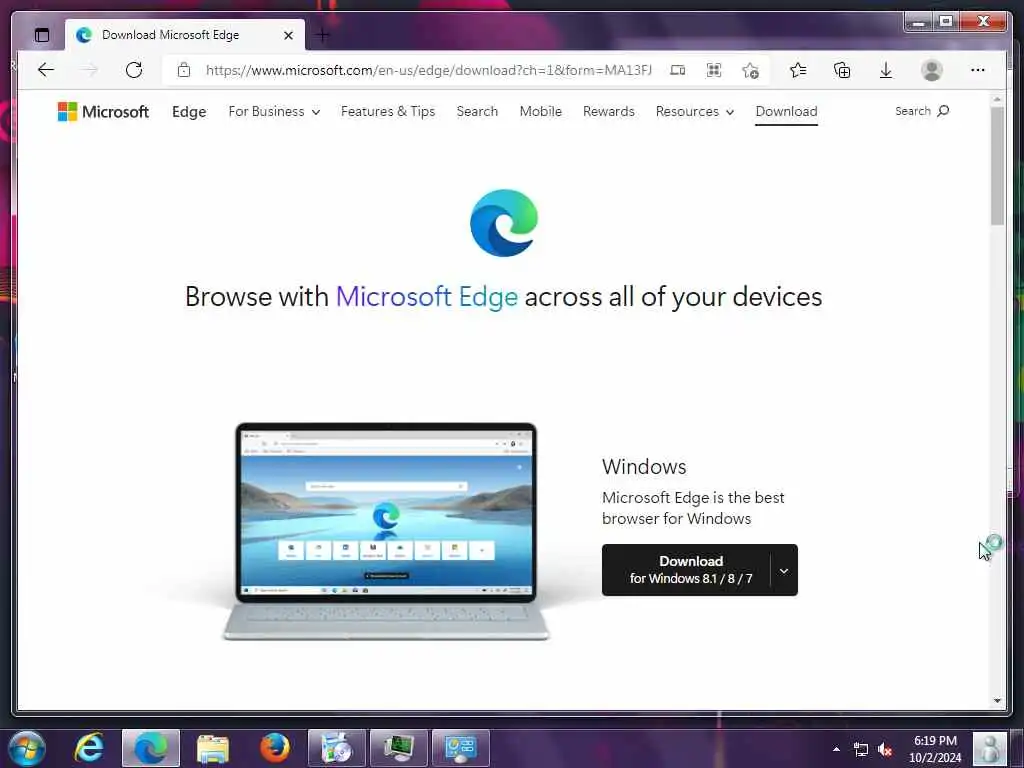This screenshot has width=1024, height=768.
Task: Open the network tray icon
Action: (x=861, y=750)
